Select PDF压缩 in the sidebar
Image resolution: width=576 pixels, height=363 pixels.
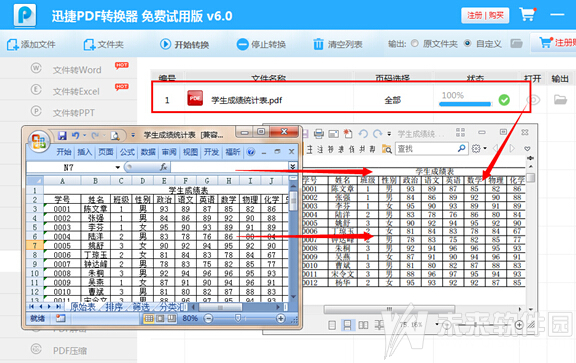tap(70, 351)
